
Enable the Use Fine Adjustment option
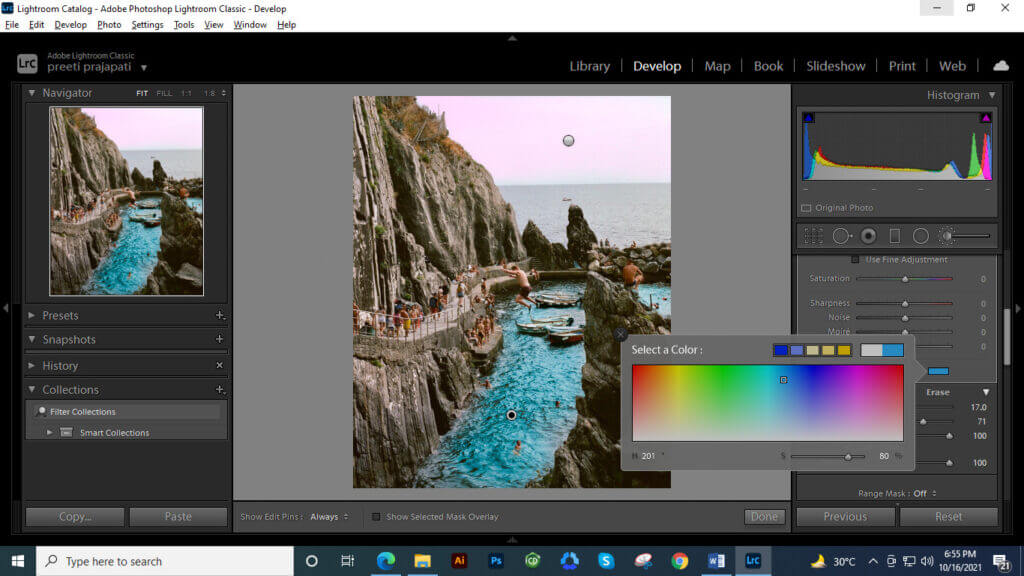(853, 258)
